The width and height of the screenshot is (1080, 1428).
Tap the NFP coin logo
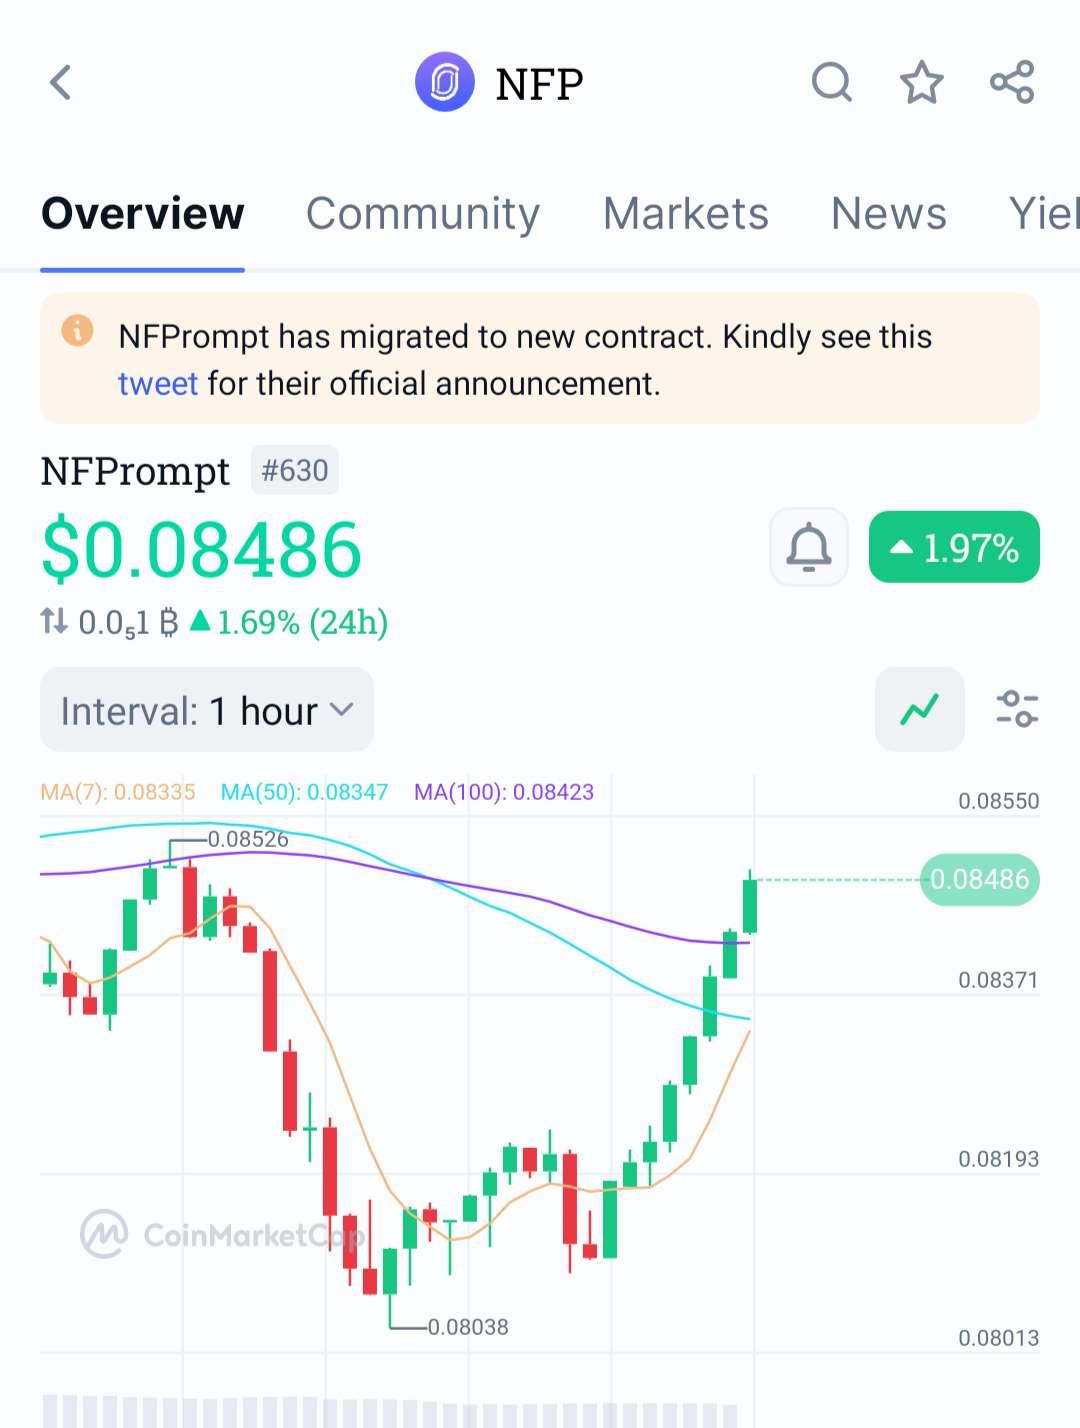click(444, 82)
